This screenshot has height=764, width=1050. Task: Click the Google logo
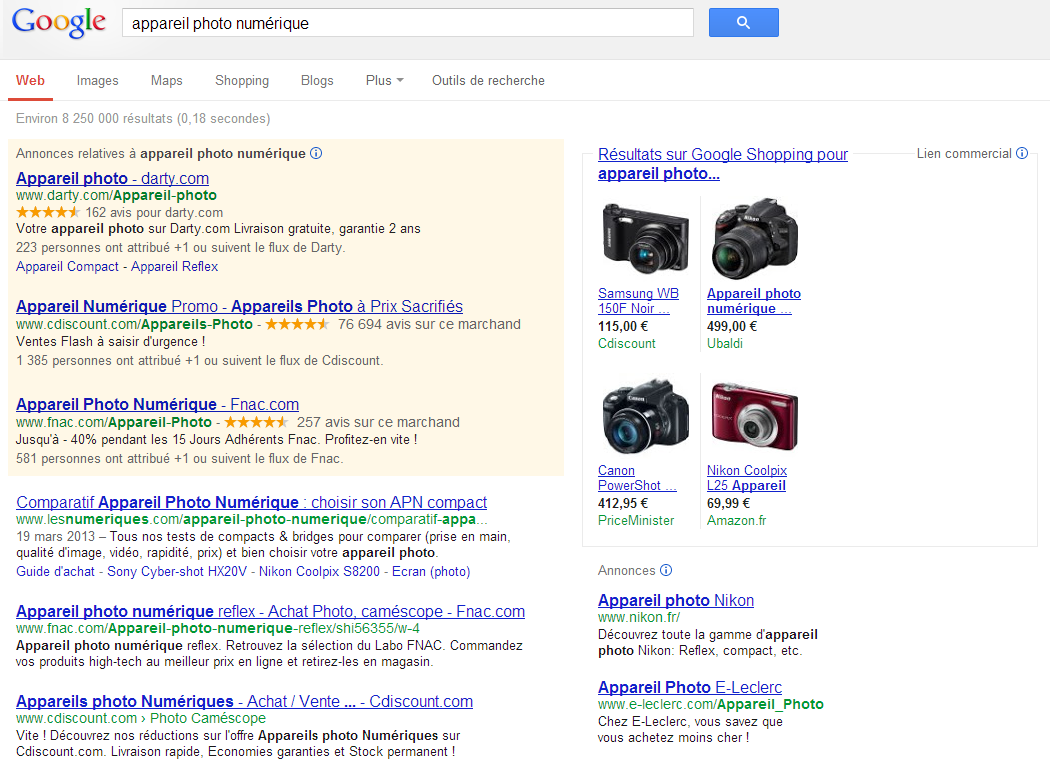coord(59,23)
